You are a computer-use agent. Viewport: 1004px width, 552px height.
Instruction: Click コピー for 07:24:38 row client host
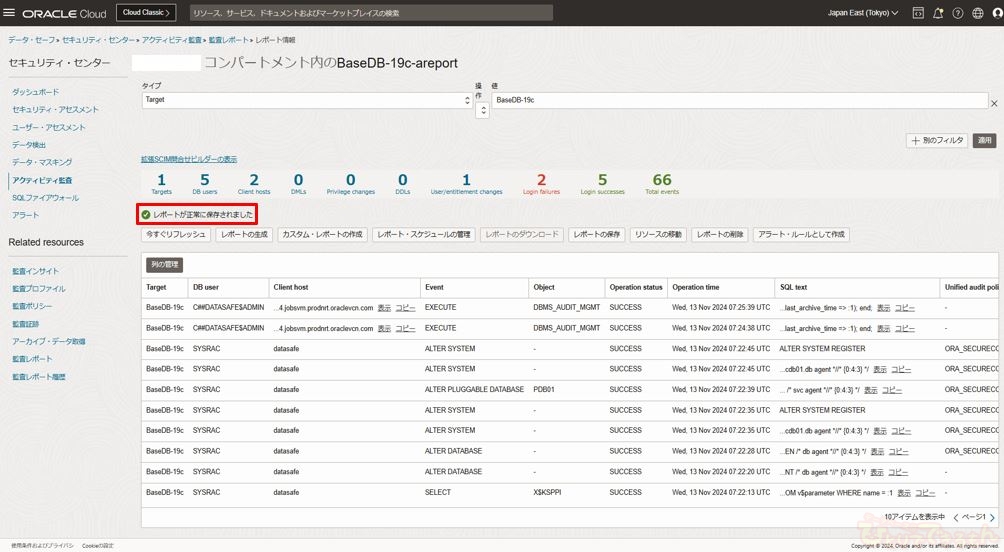405,329
